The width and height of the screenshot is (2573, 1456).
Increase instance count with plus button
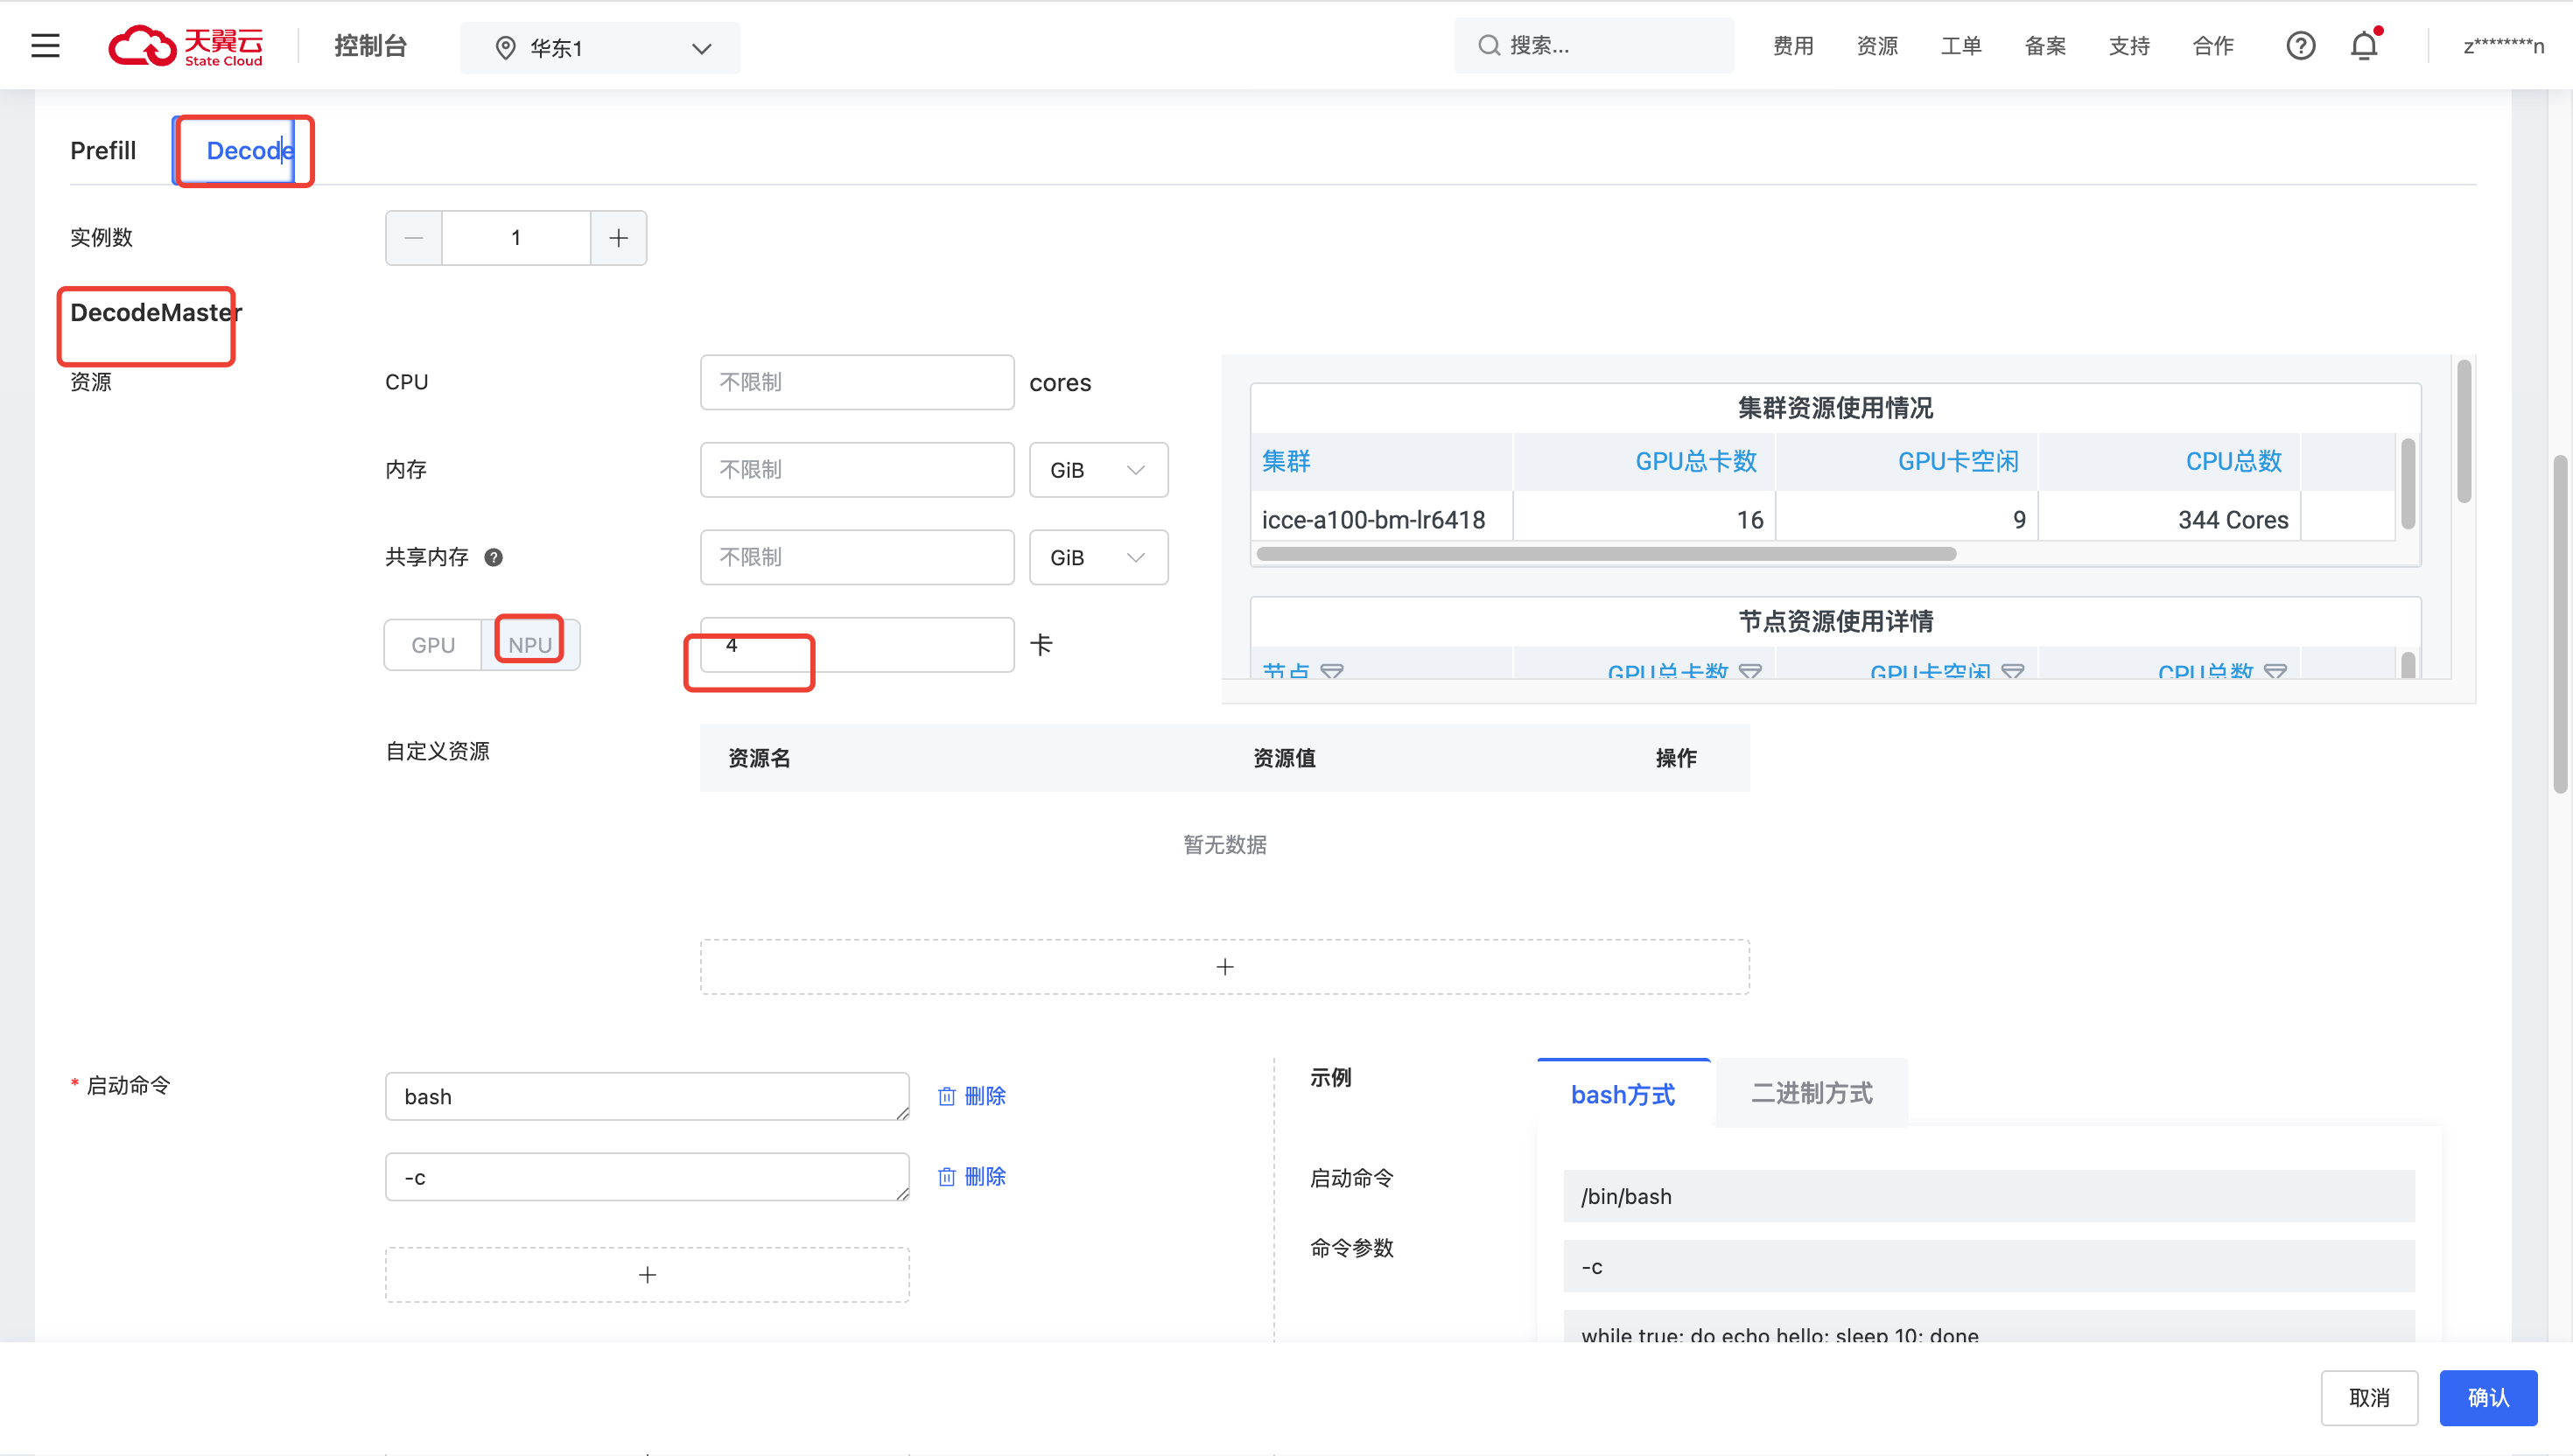(618, 238)
